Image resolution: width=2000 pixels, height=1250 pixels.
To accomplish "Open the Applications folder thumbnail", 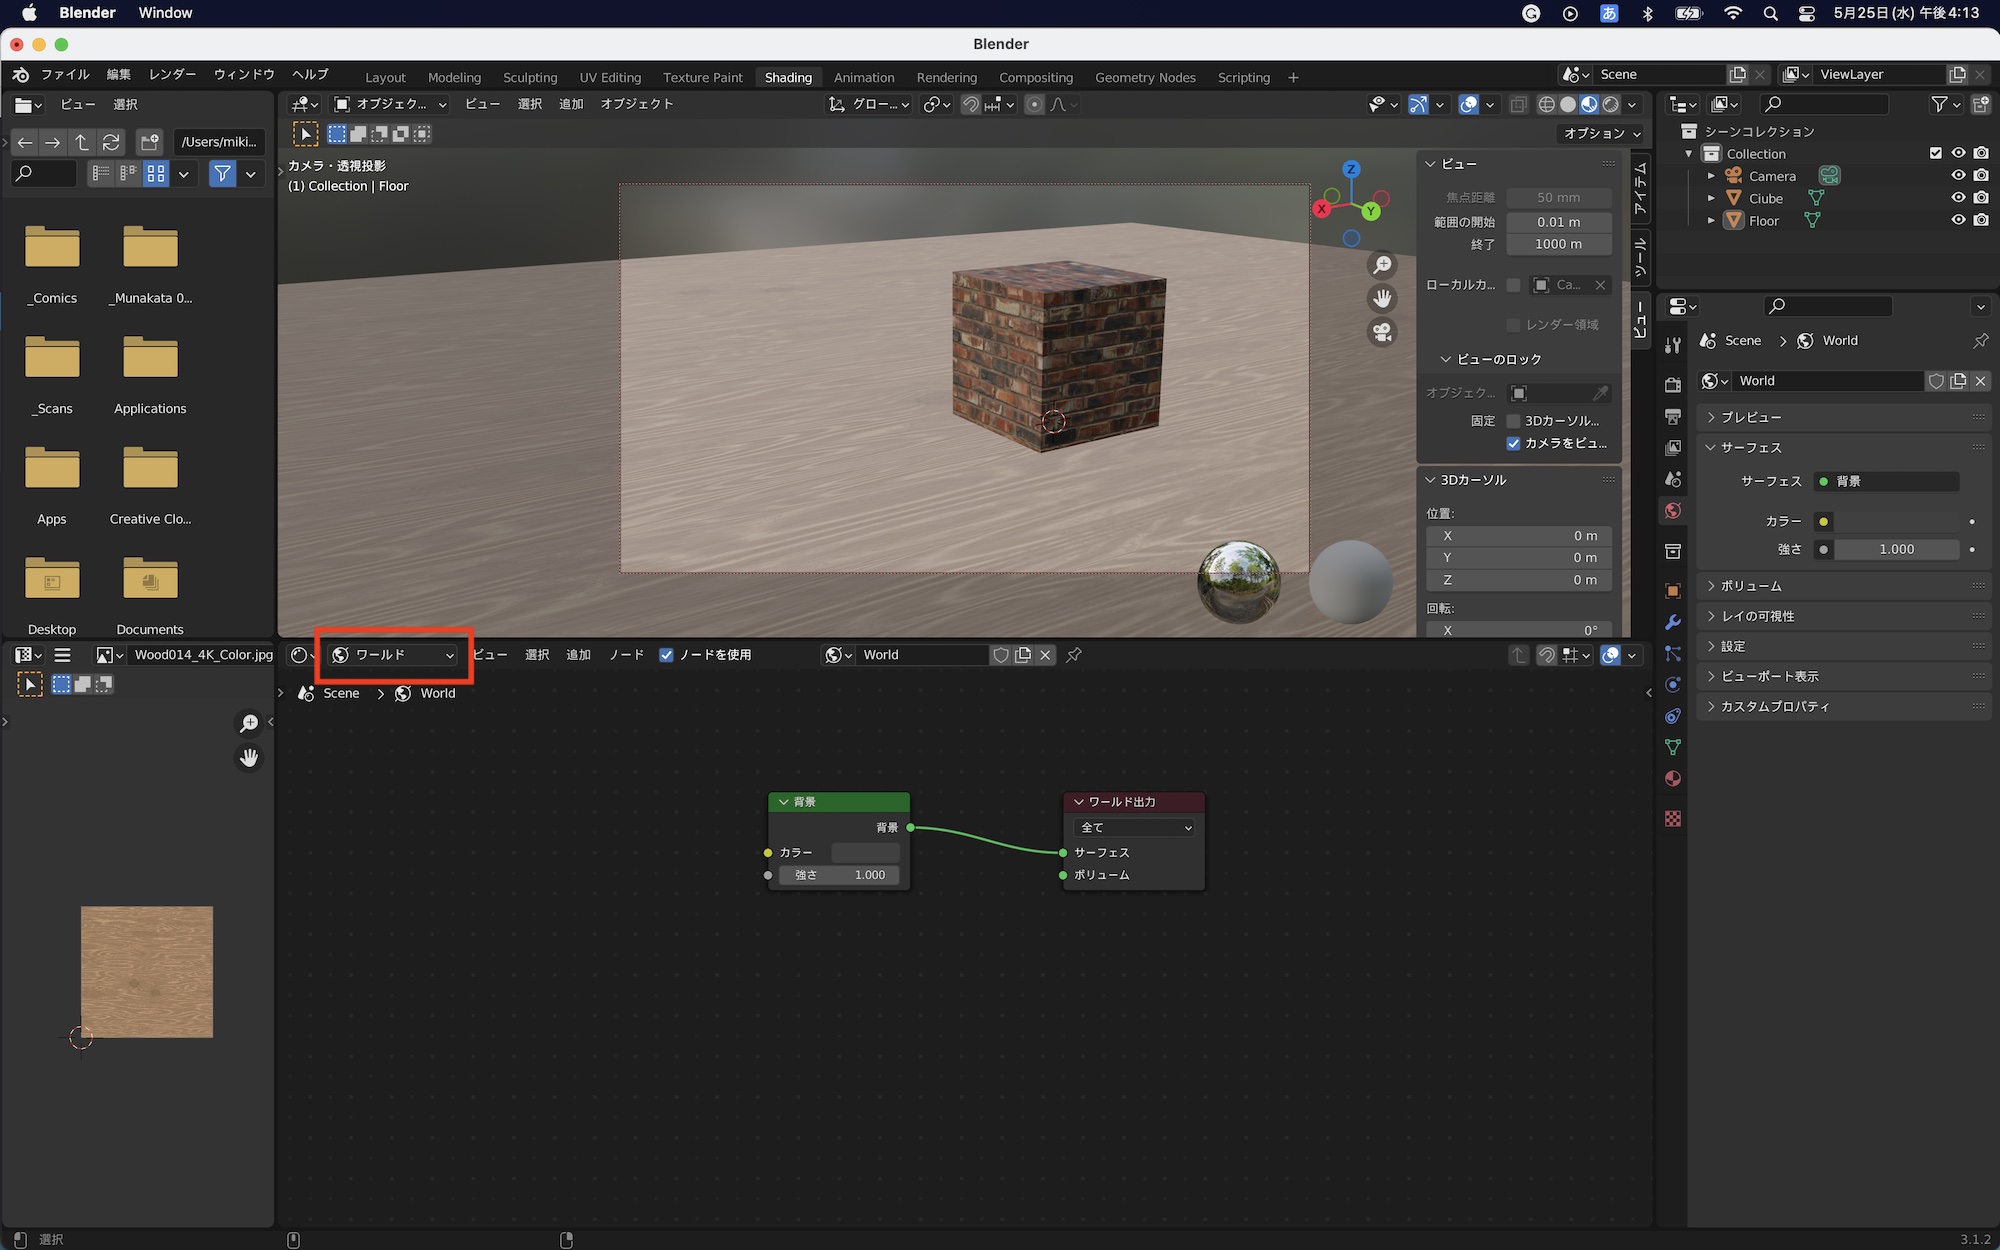I will [150, 360].
